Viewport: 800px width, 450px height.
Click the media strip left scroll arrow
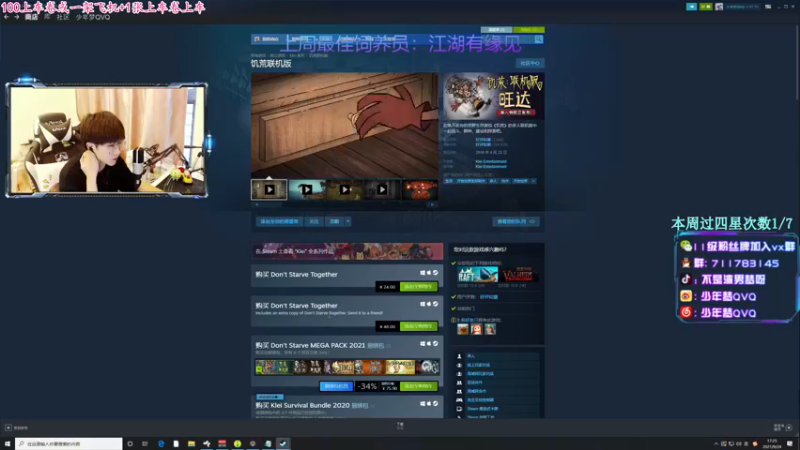tap(257, 205)
